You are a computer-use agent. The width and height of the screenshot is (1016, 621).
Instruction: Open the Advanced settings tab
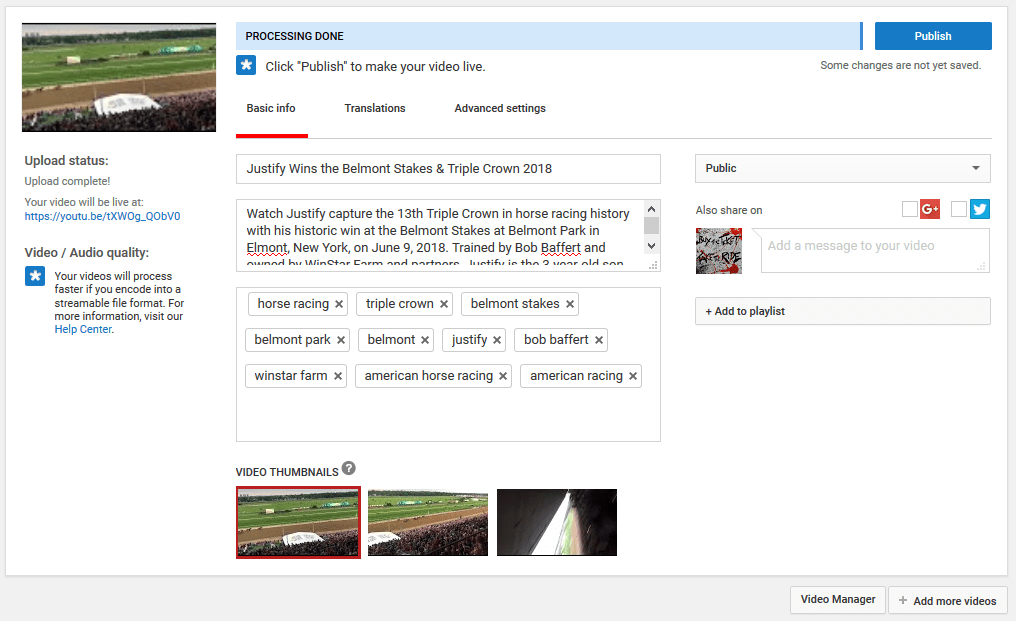(500, 108)
